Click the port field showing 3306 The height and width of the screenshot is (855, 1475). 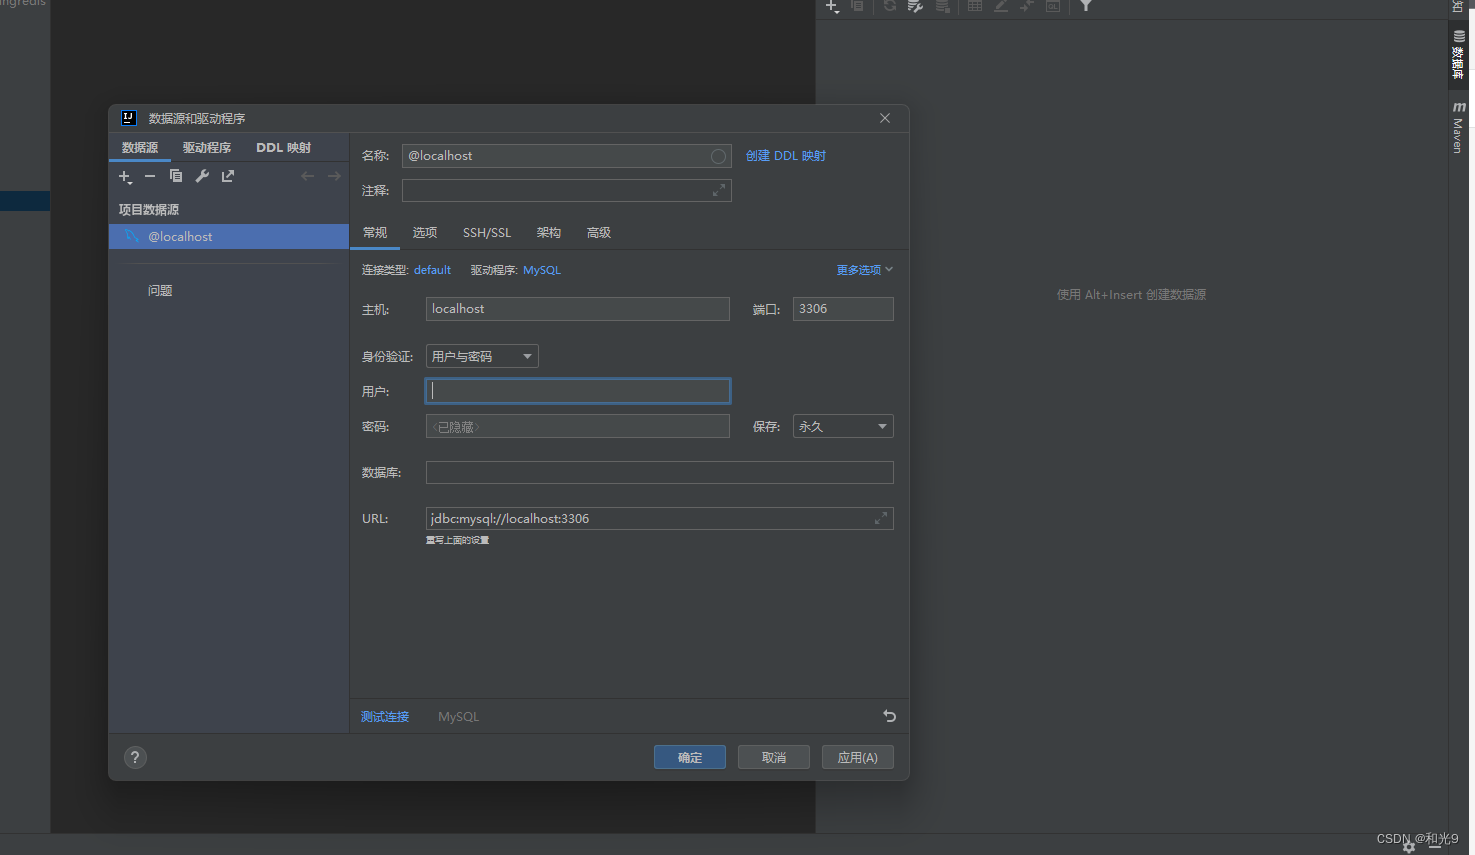coord(843,309)
